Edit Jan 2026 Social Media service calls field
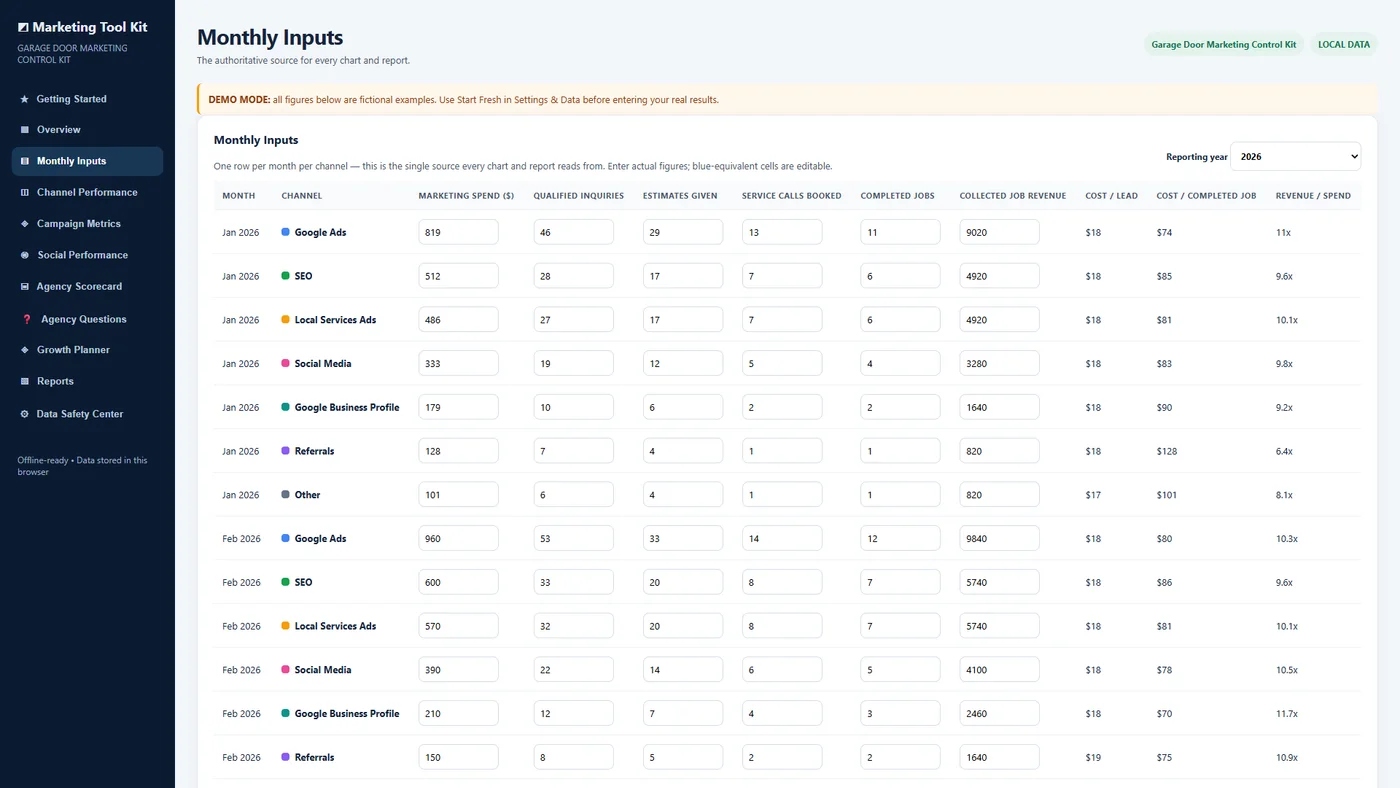Screen dimensions: 1400x788 tap(782, 364)
